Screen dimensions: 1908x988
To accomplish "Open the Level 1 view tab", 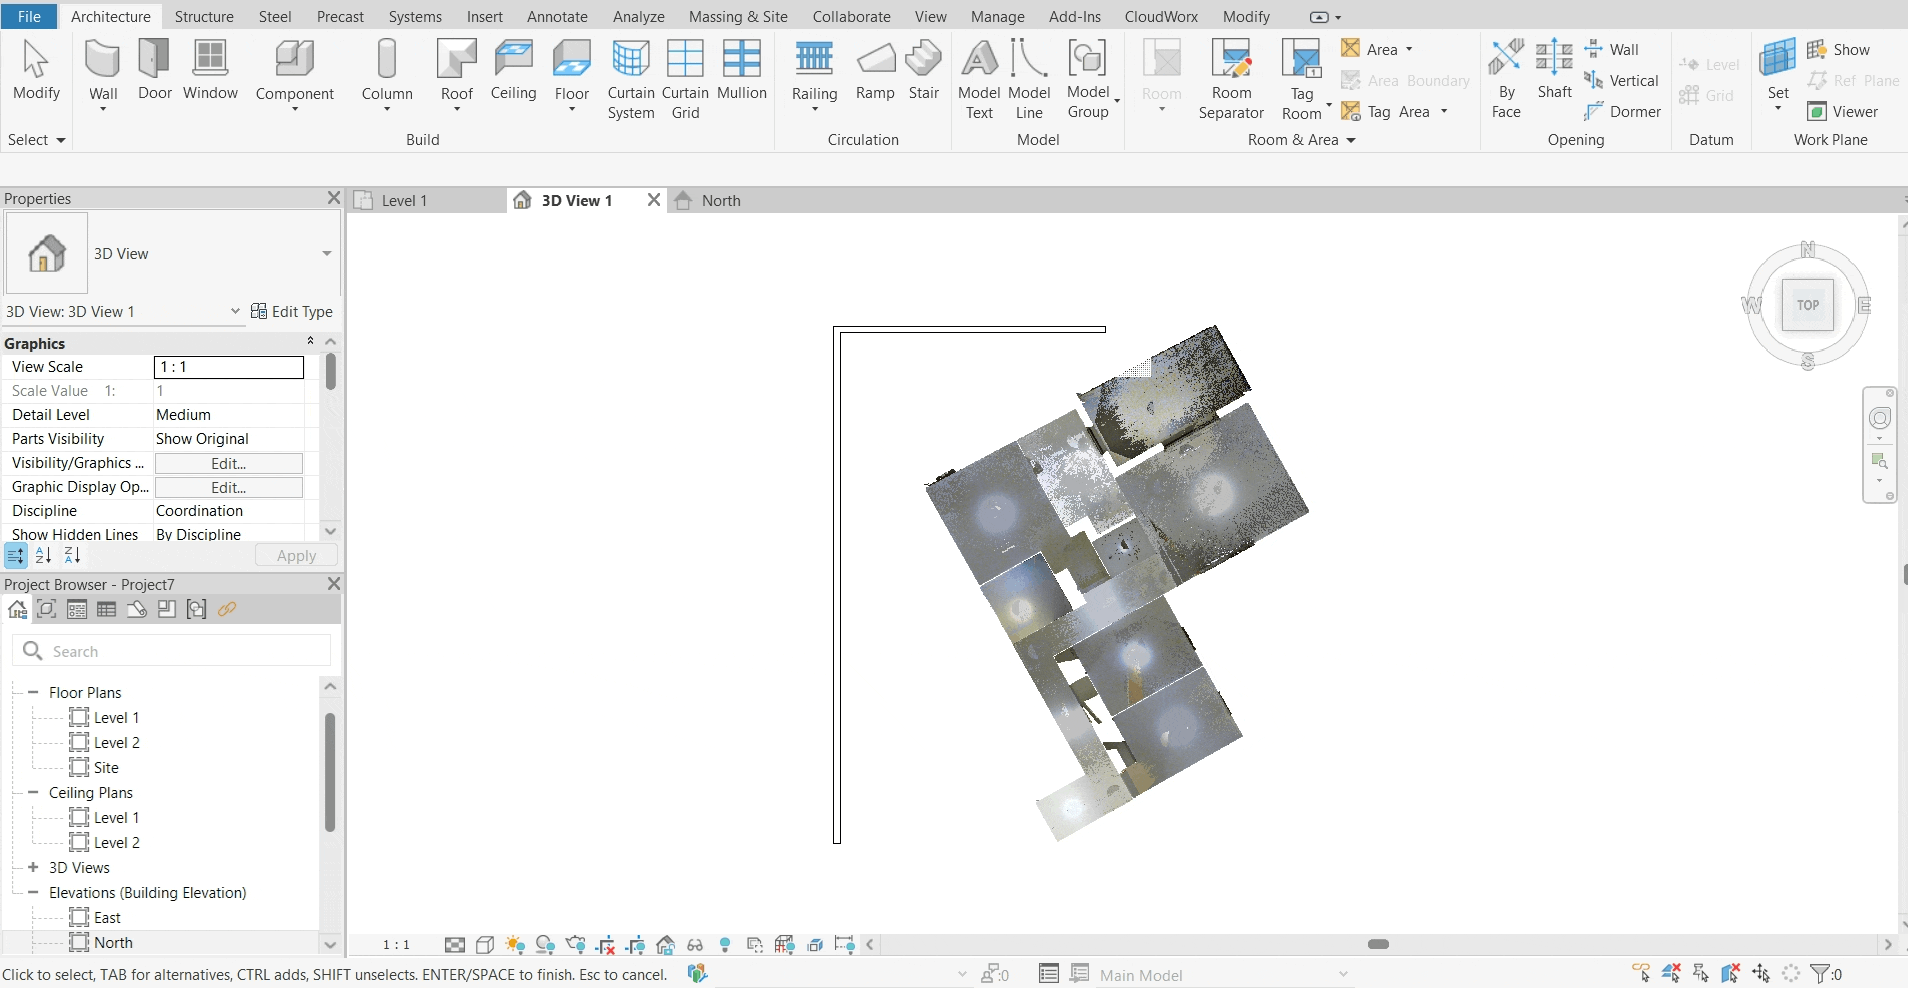I will click(x=402, y=200).
